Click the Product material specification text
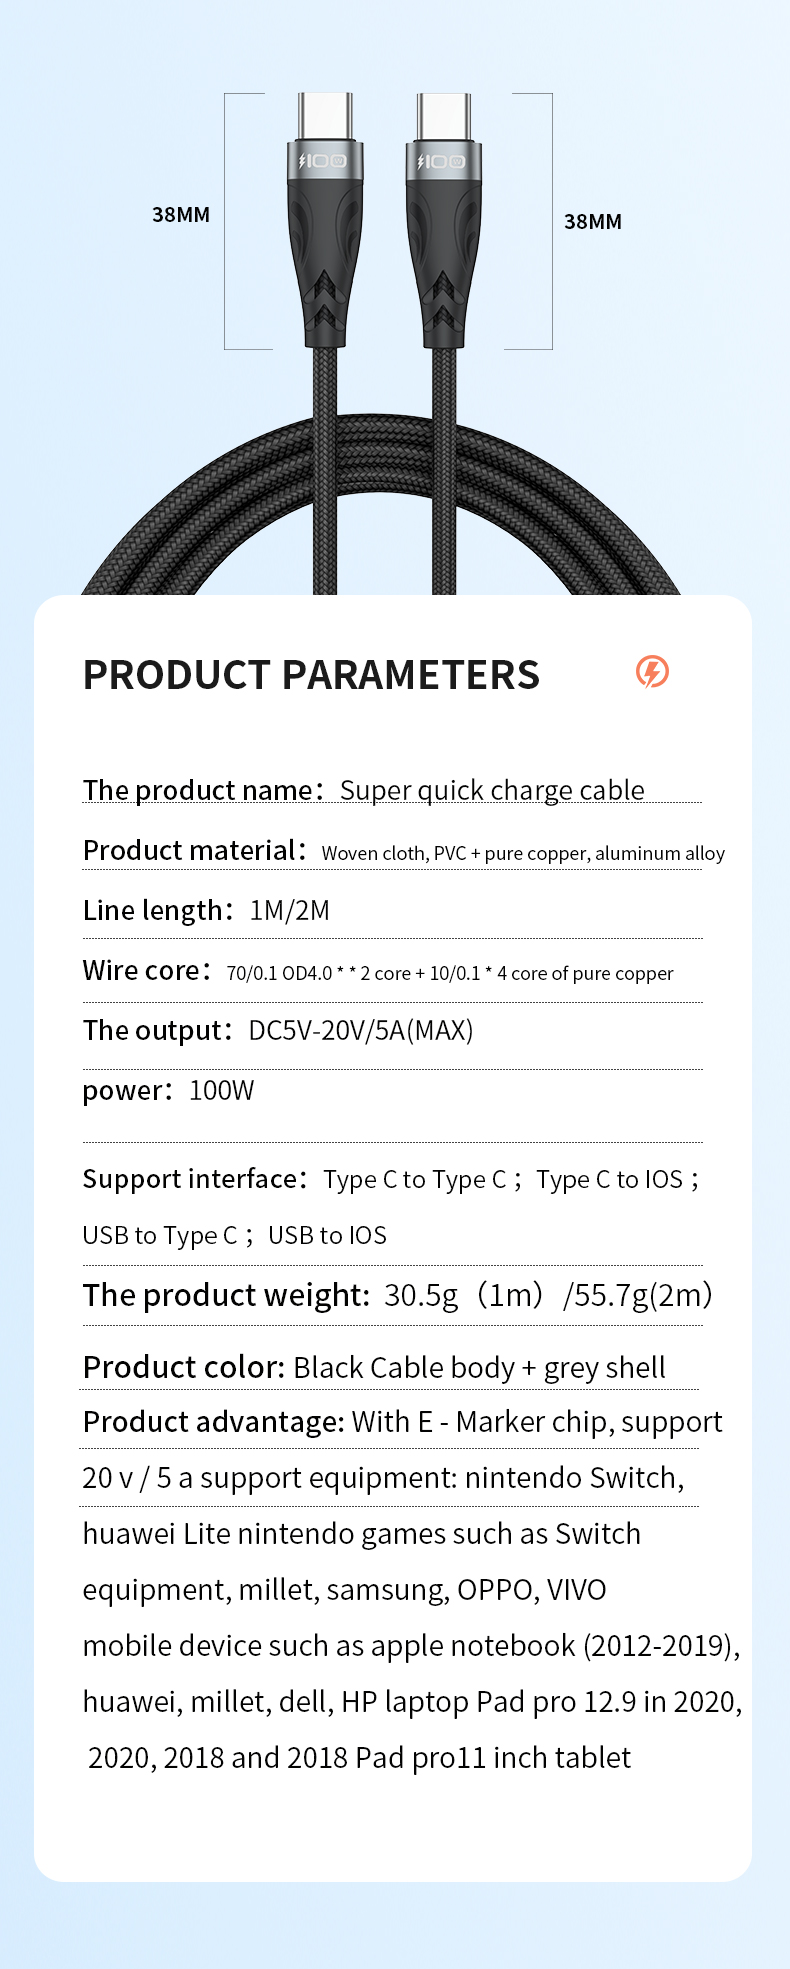Screen dimensions: 790x1969 pyautogui.click(x=523, y=853)
